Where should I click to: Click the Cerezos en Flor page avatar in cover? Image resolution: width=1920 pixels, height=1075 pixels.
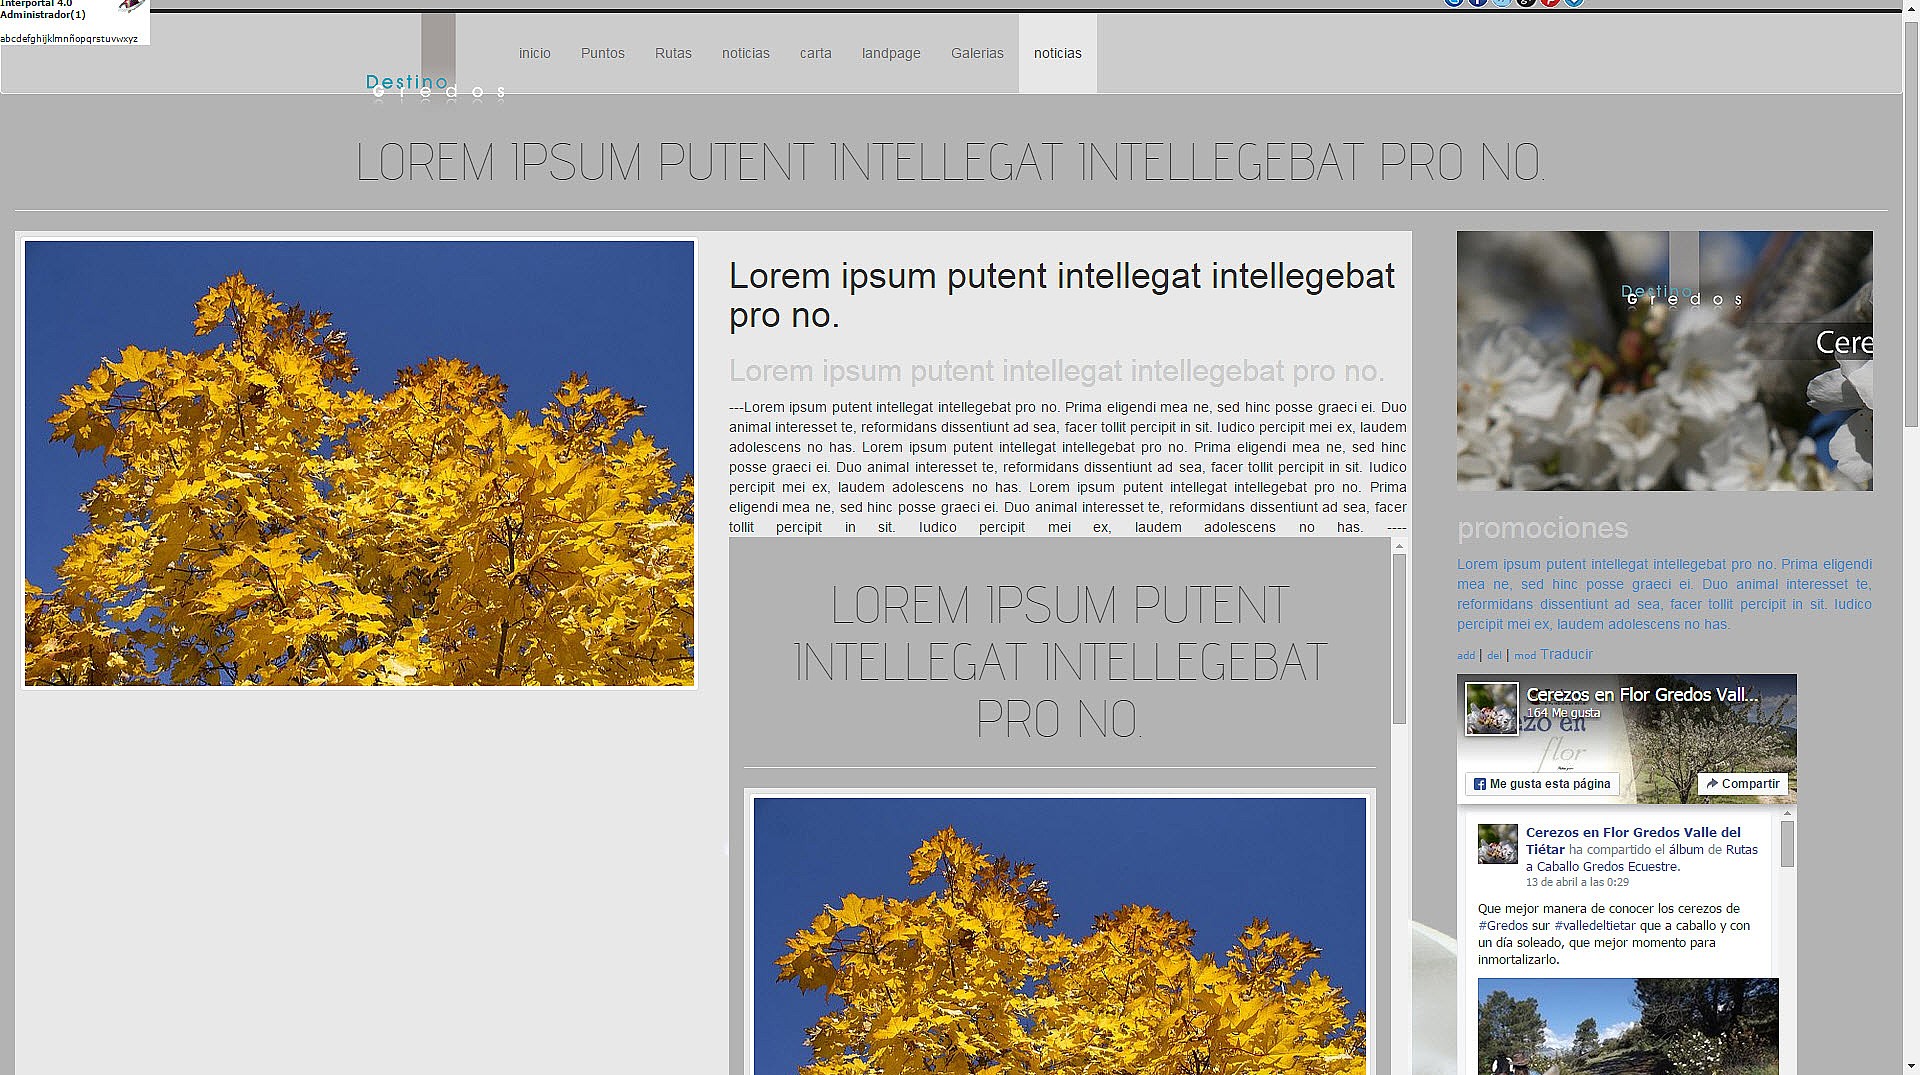click(x=1492, y=708)
